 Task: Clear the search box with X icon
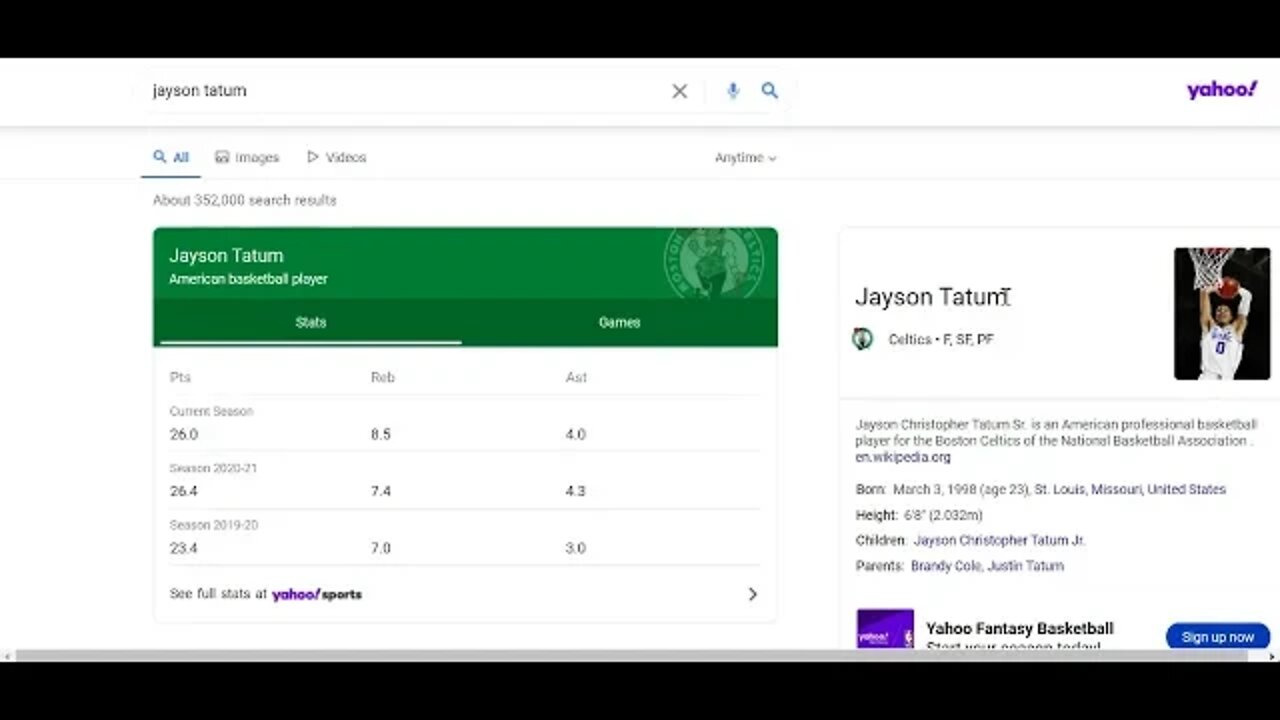[x=679, y=91]
